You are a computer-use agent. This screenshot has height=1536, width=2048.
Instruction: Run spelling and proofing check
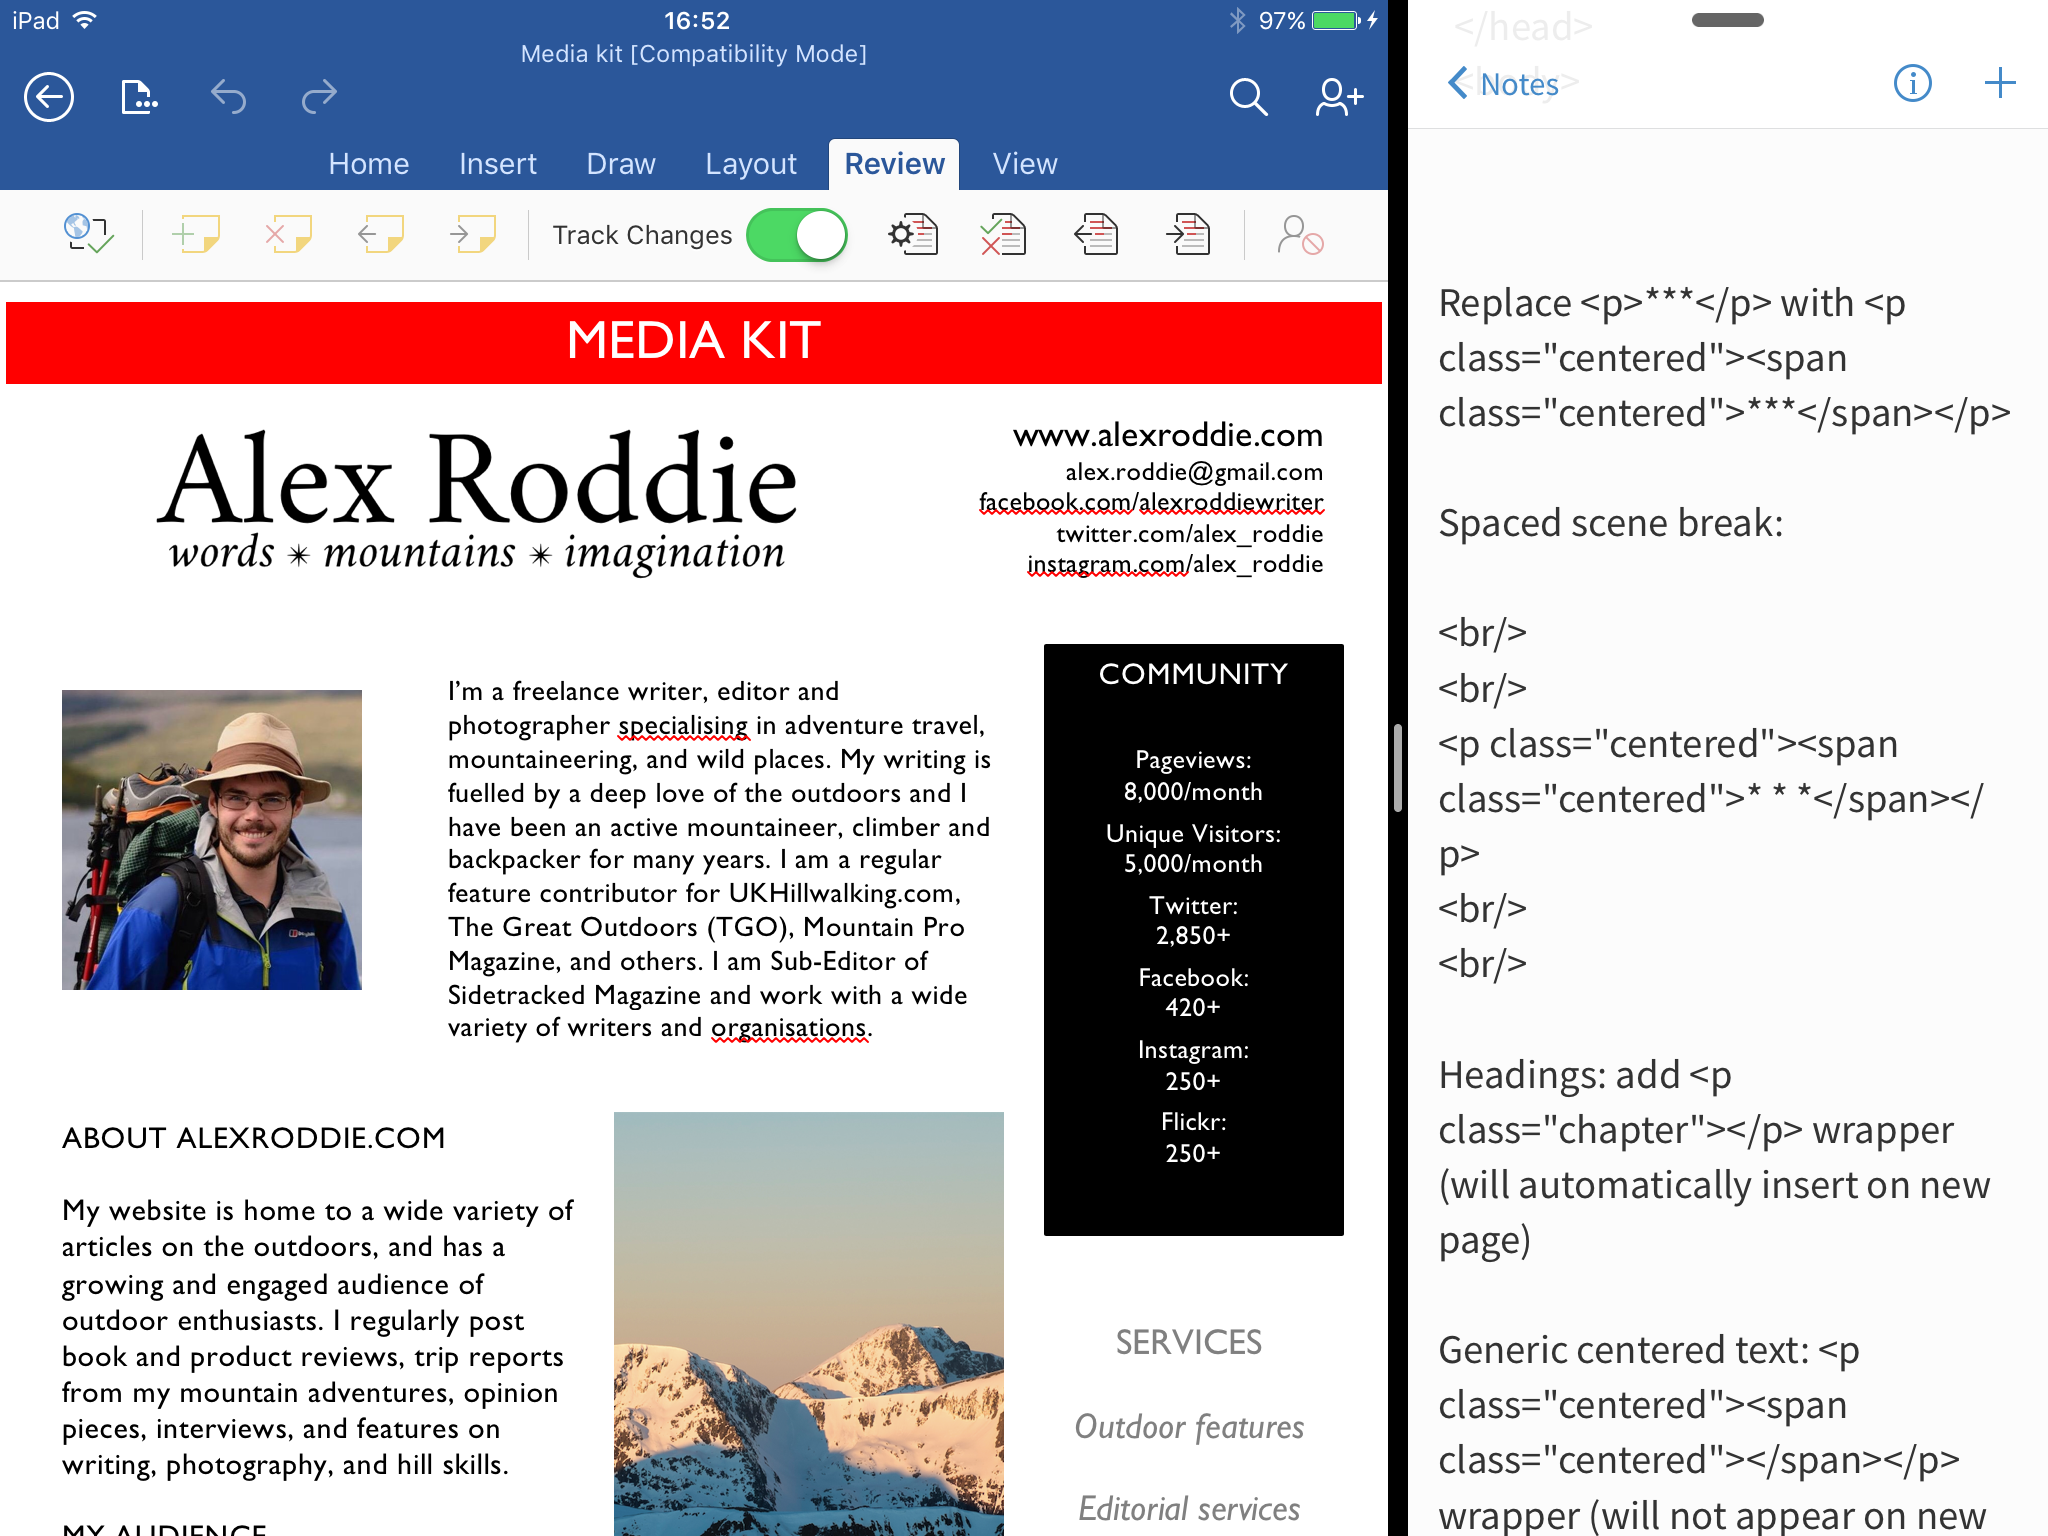click(88, 235)
